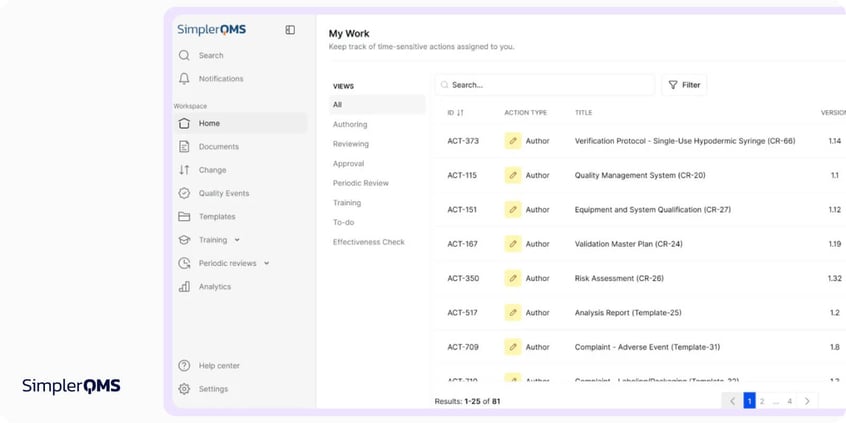Click the Analytics bar chart icon
Viewport: 846px width, 423px height.
pyautogui.click(x=184, y=286)
